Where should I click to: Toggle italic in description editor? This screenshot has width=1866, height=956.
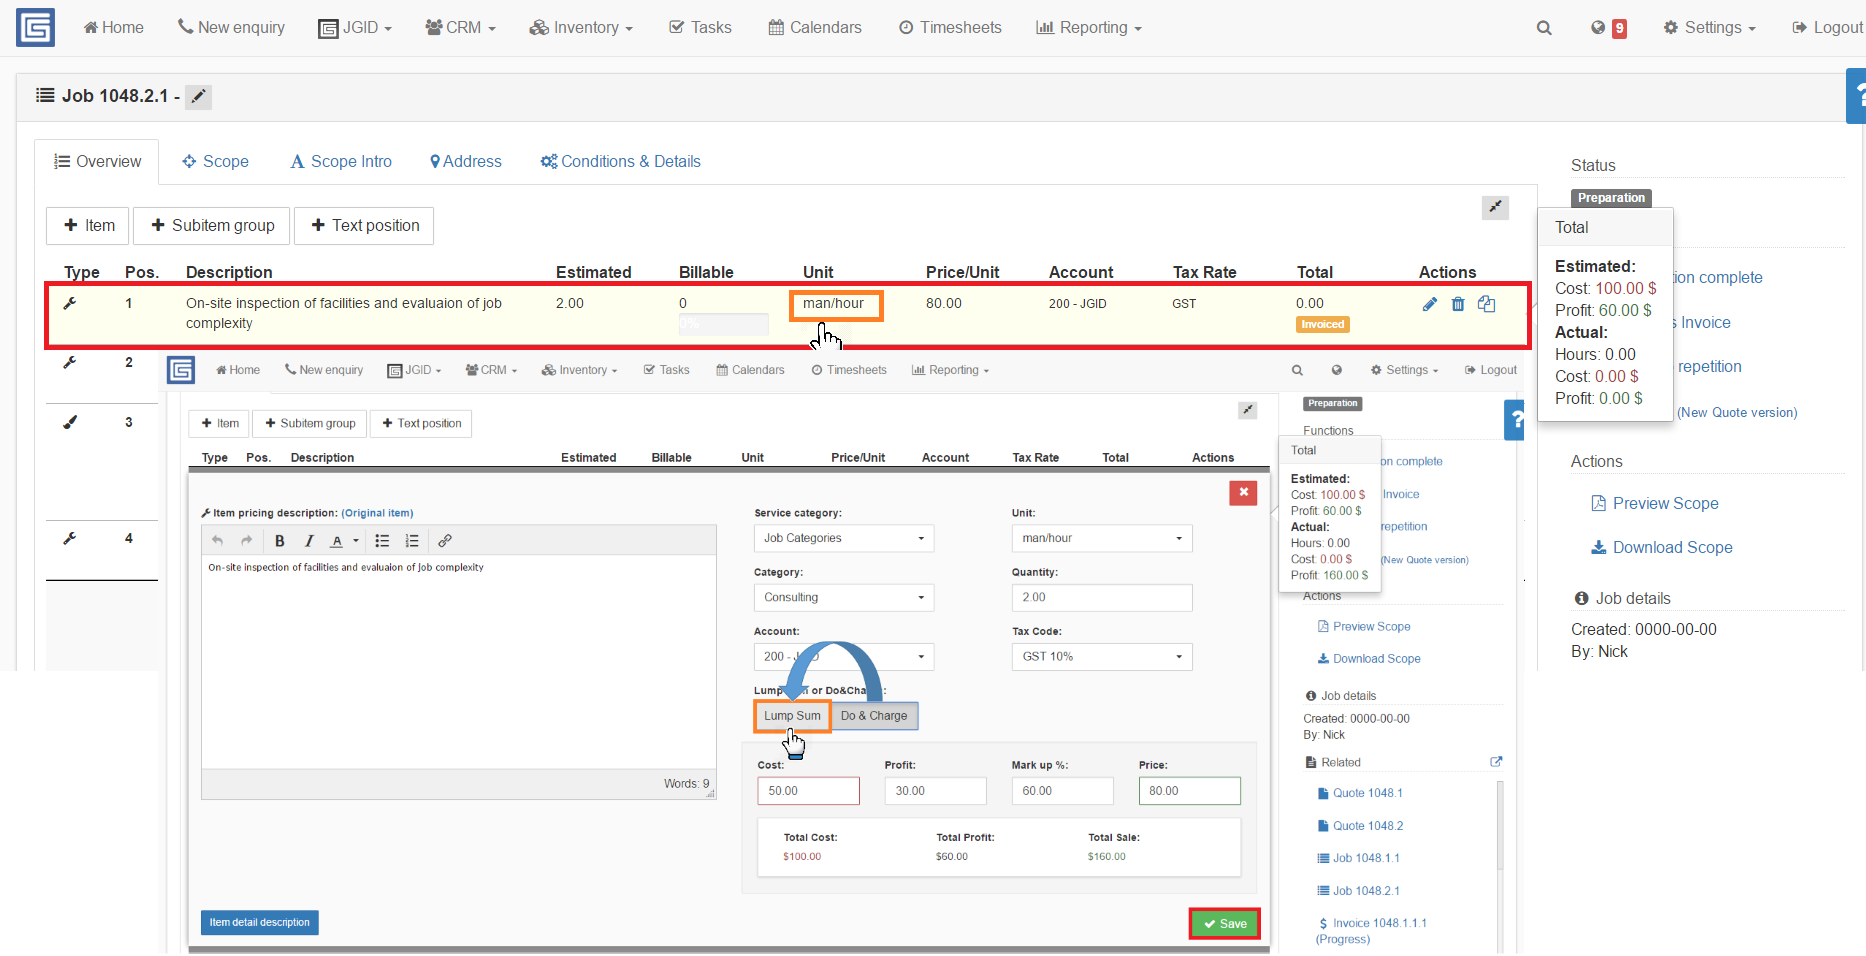coord(309,541)
